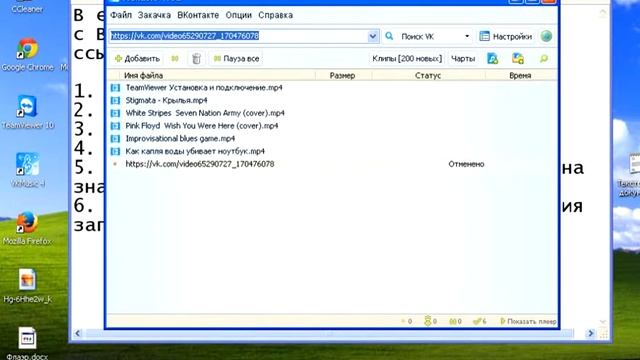The height and width of the screenshot is (360, 640).
Task: Click Пауза все button
Action: 237,59
